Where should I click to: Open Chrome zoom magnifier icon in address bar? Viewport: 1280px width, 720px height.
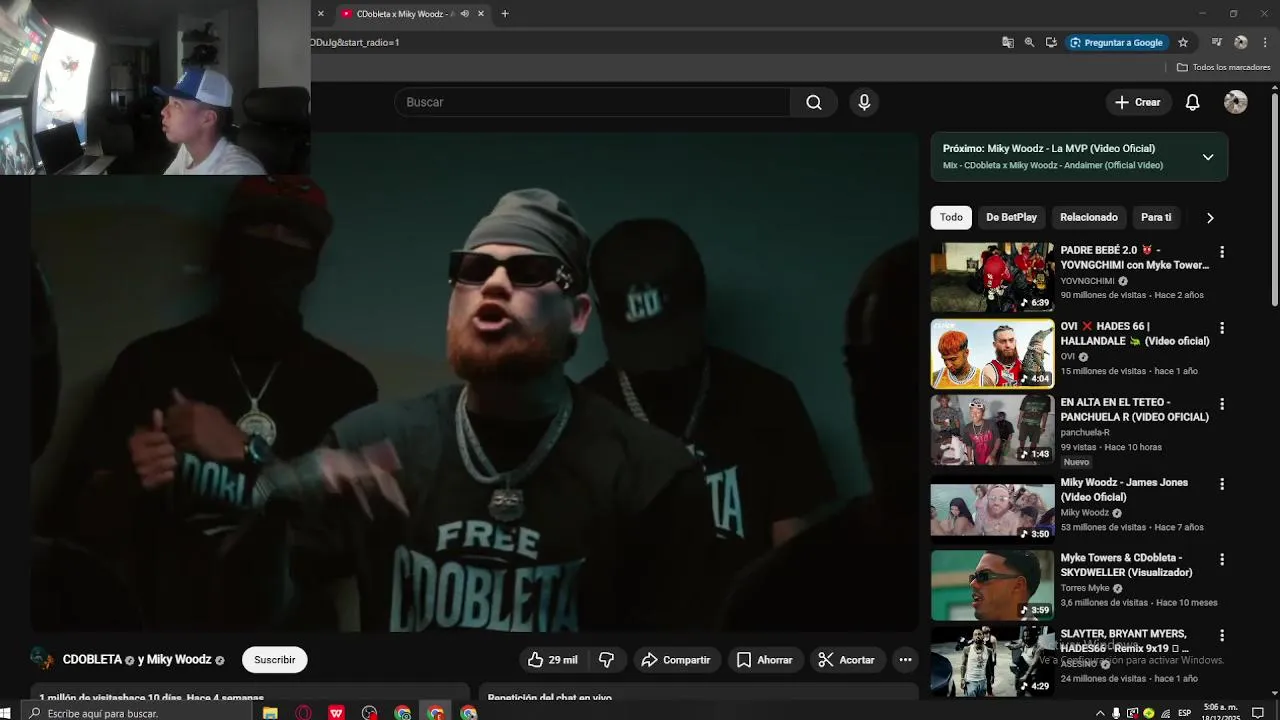(x=1029, y=42)
